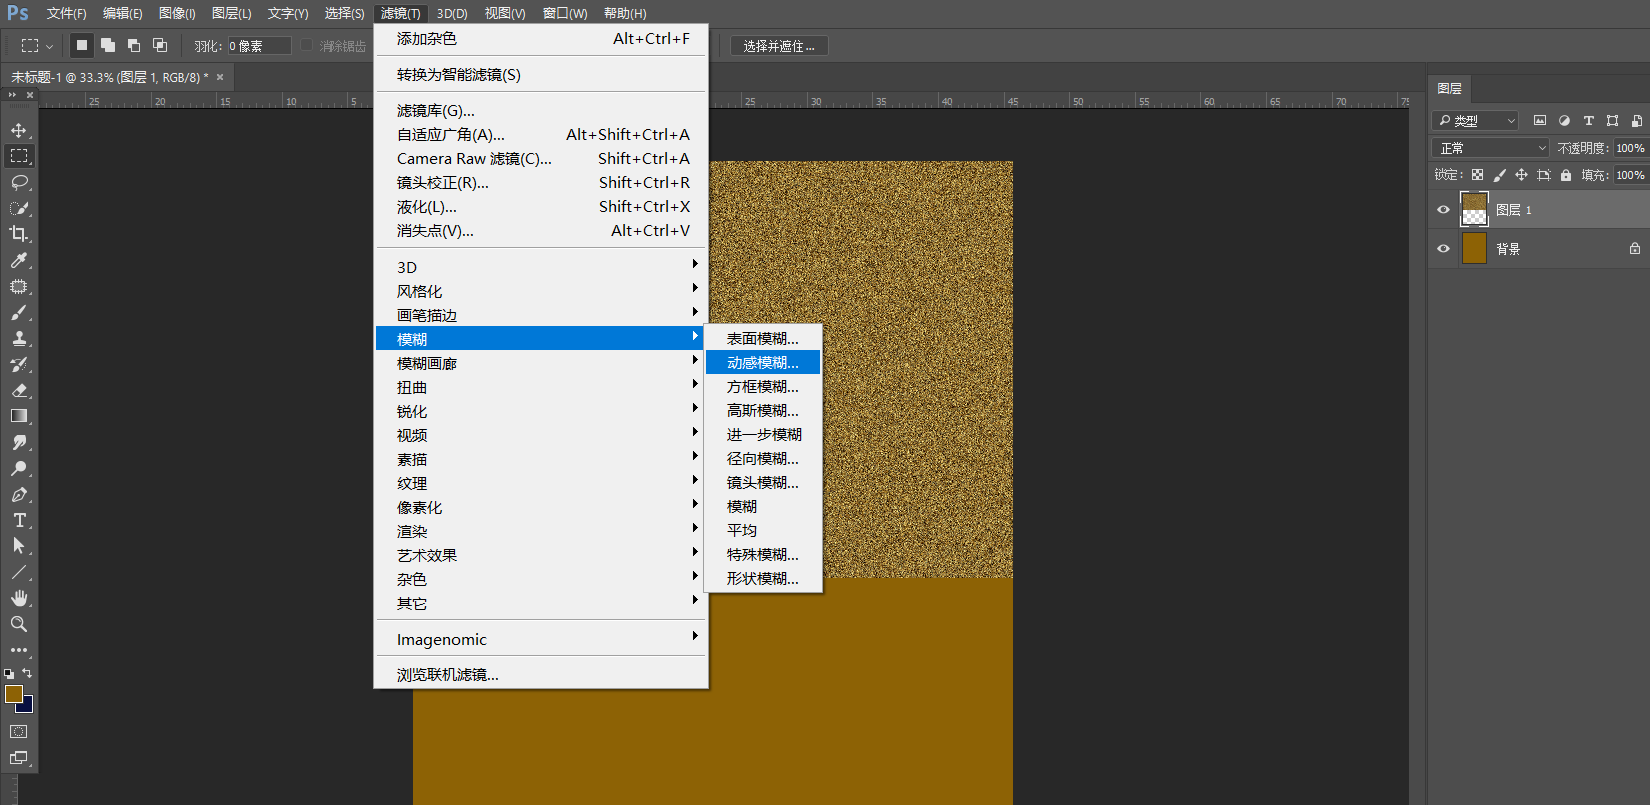Open 浏览联机滤镜 entry

541,675
